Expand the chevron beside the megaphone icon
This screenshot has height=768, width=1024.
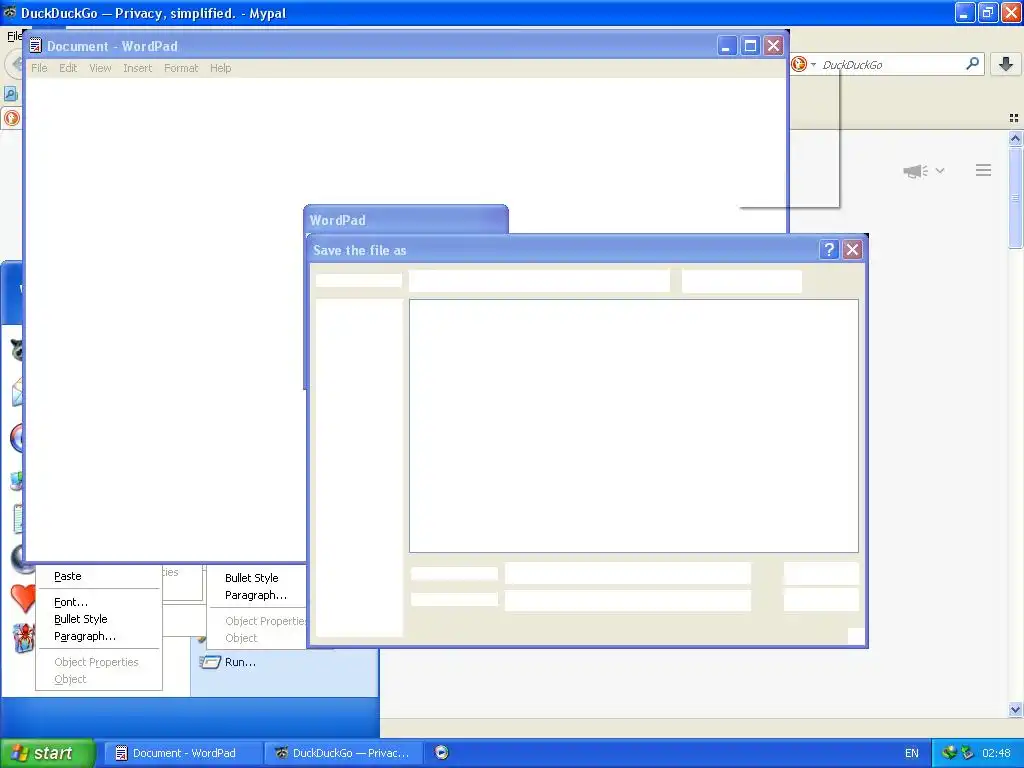(940, 170)
